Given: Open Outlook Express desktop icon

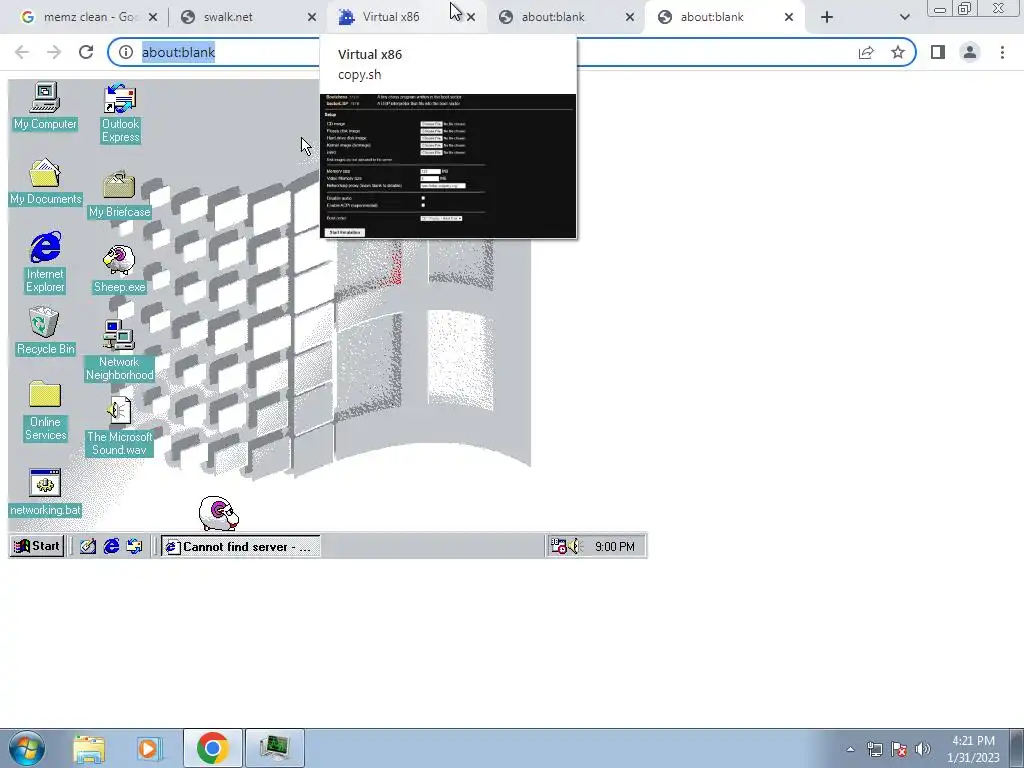Looking at the screenshot, I should click(x=120, y=112).
